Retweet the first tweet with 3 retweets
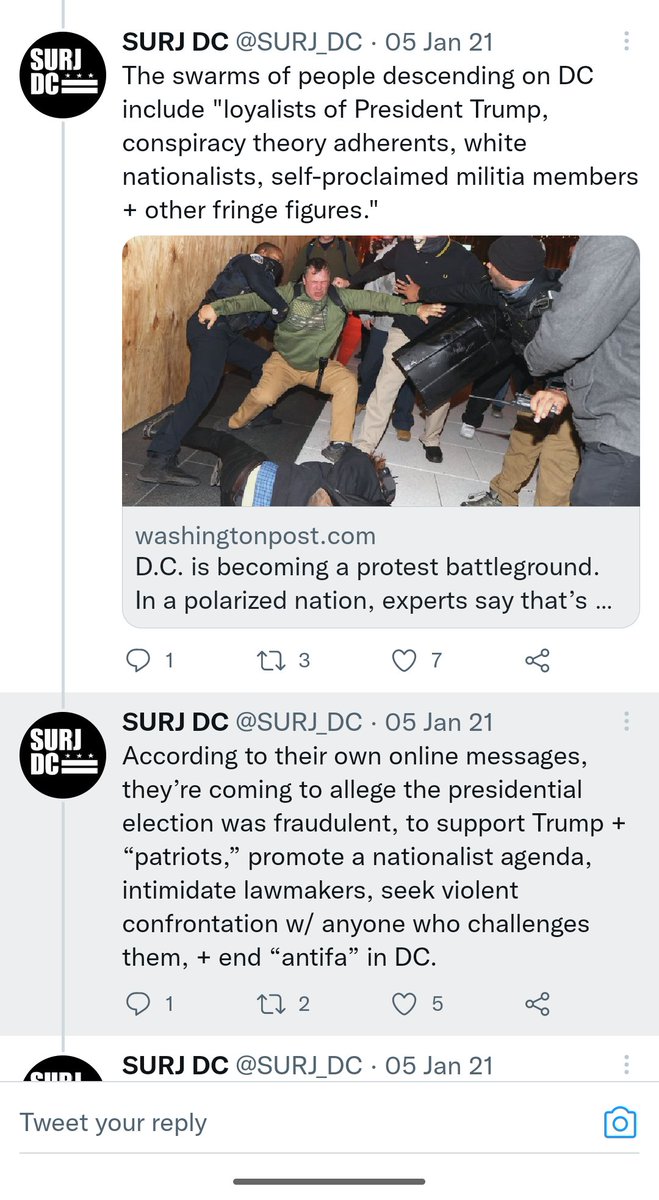This screenshot has width=659, height=1200. 269,660
